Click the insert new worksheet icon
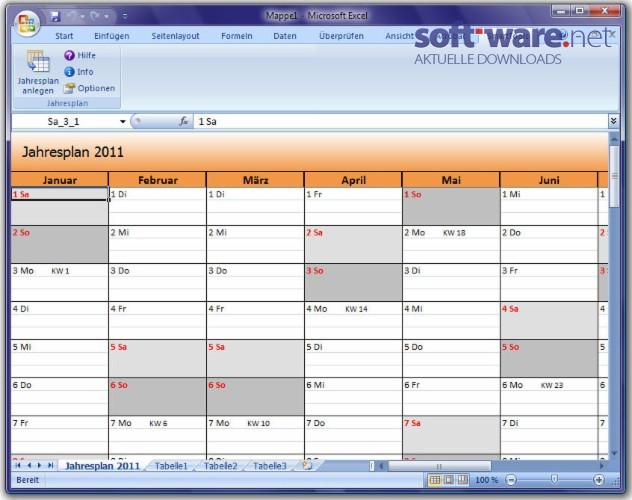632x500 pixels. (x=307, y=466)
